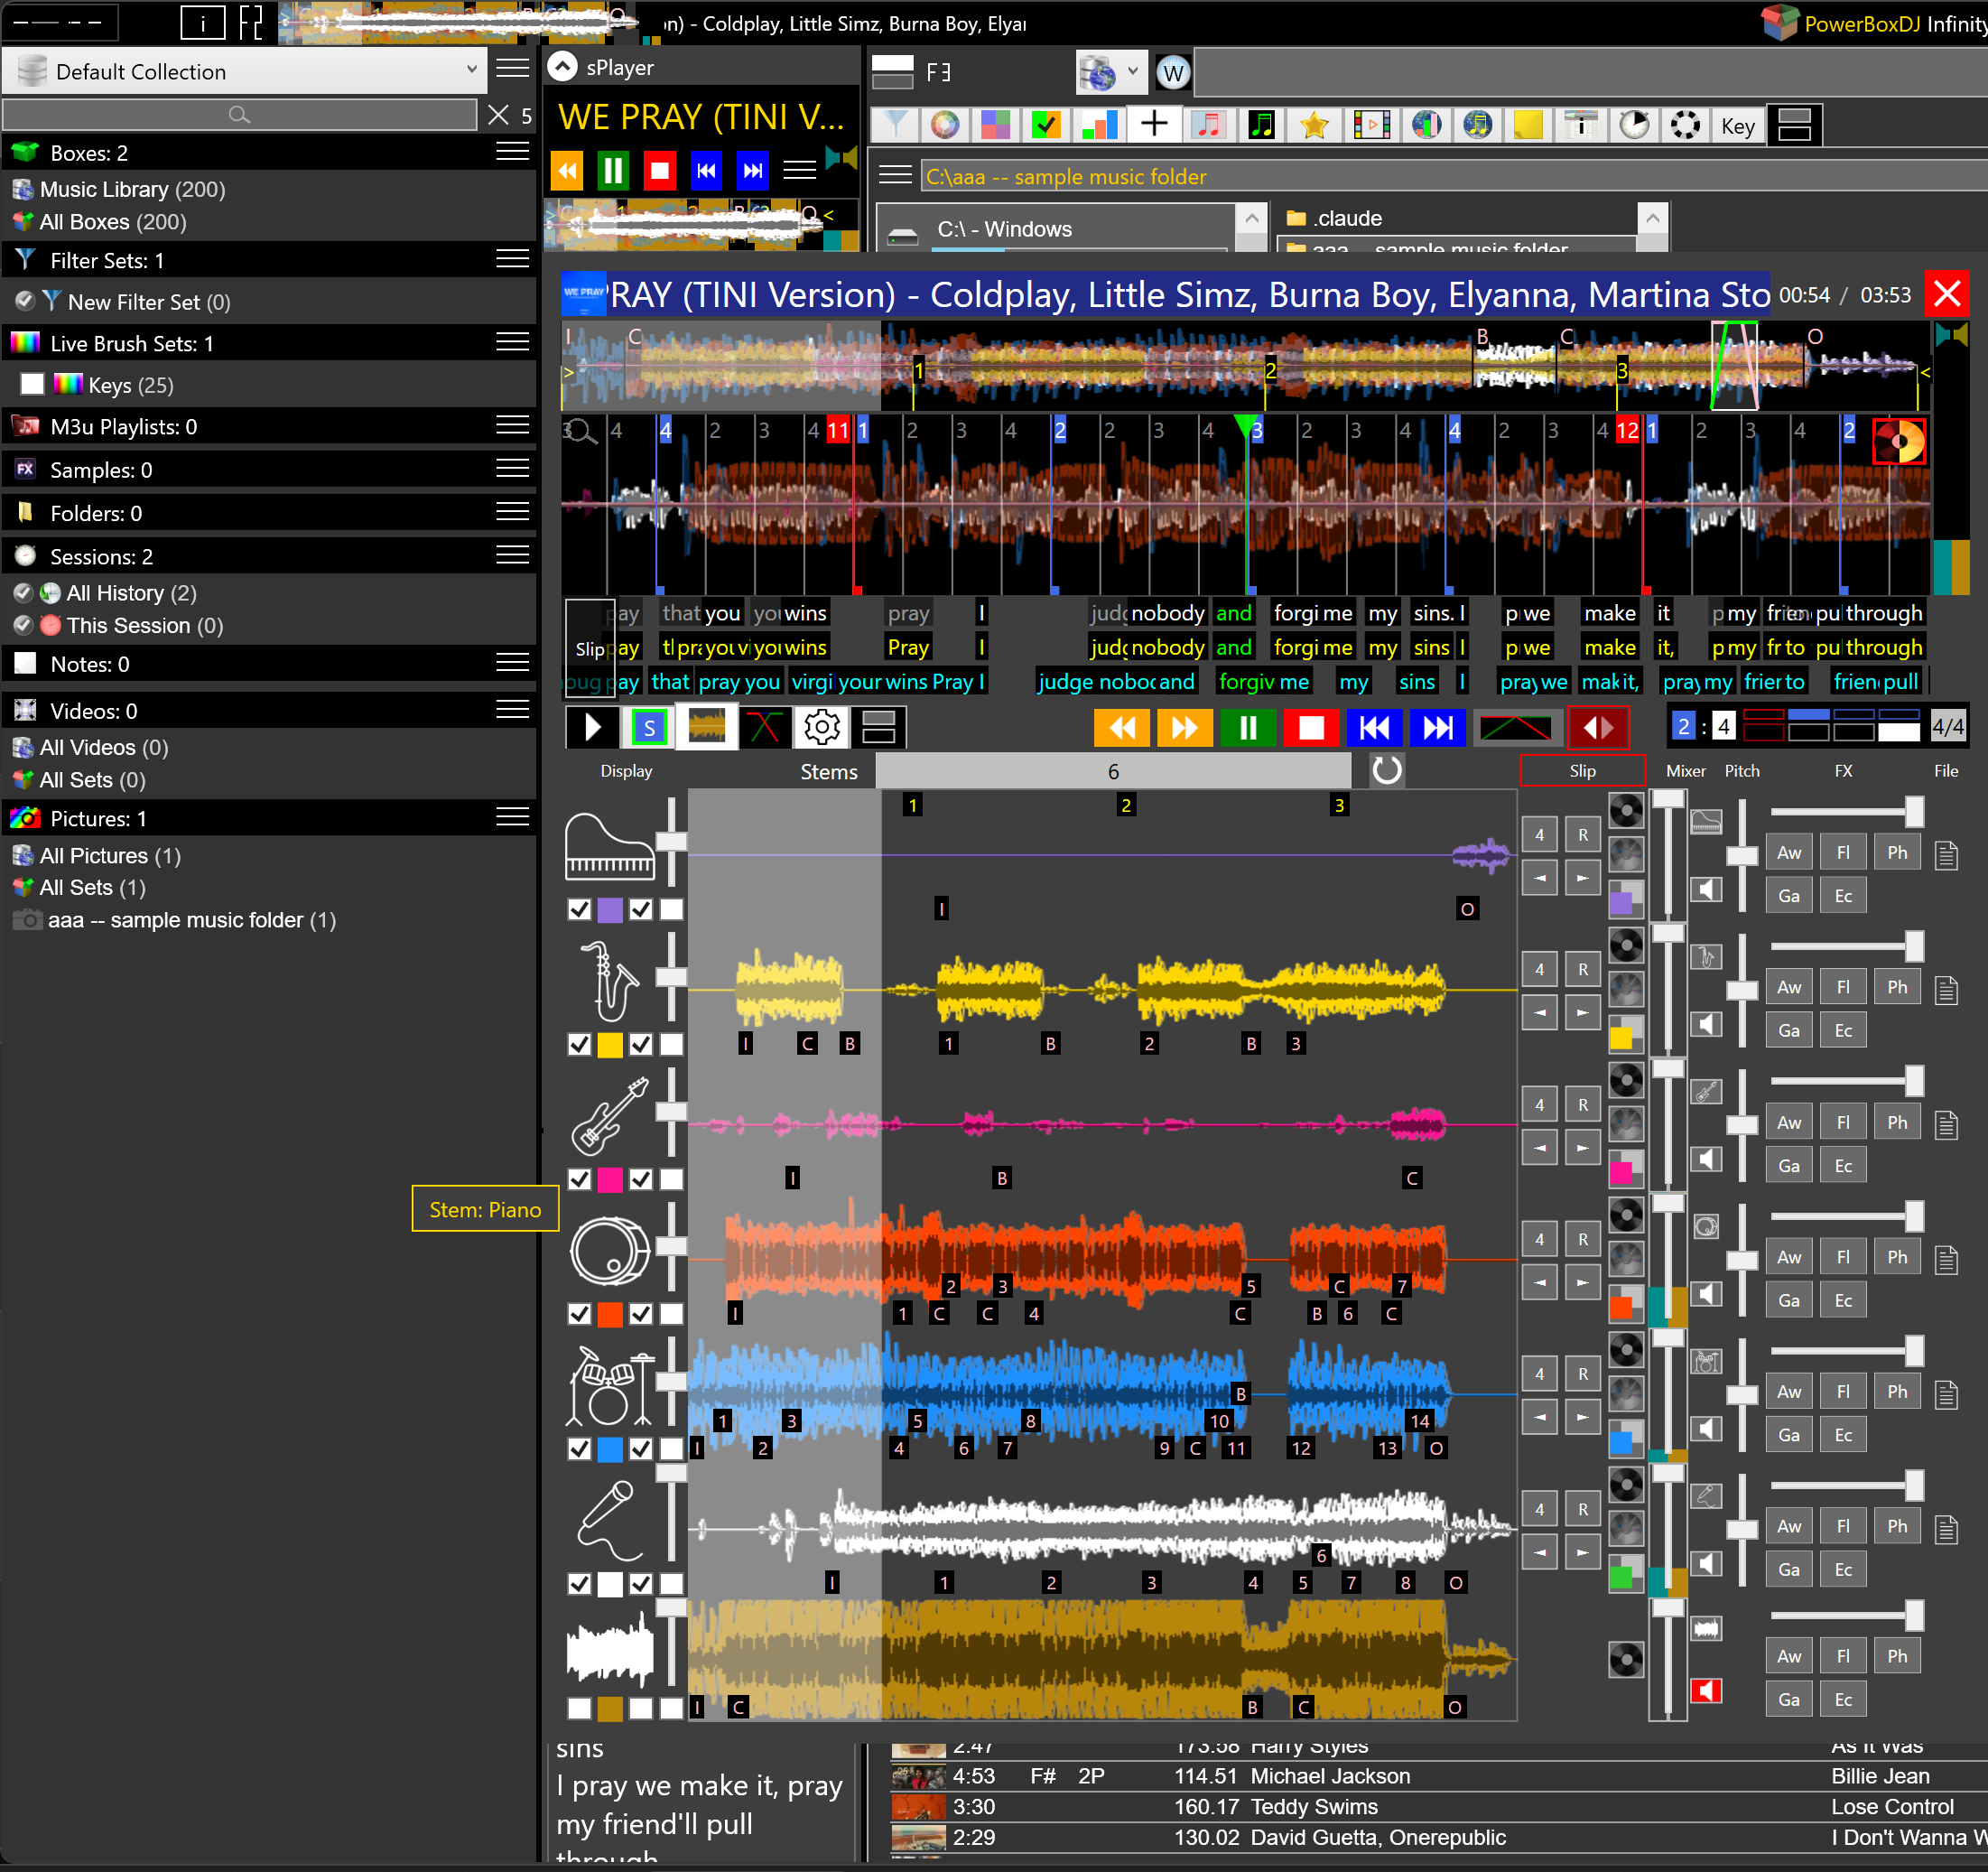The width and height of the screenshot is (1988, 1872).
Task: Click the yellow sticky note icon
Action: (1528, 125)
